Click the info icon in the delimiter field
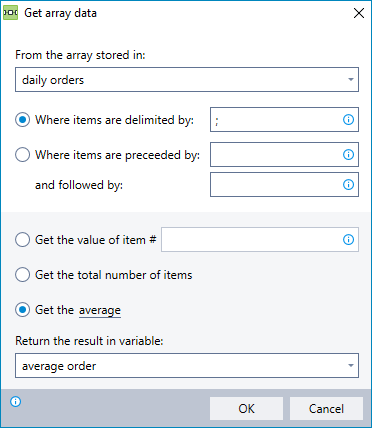 348,120
